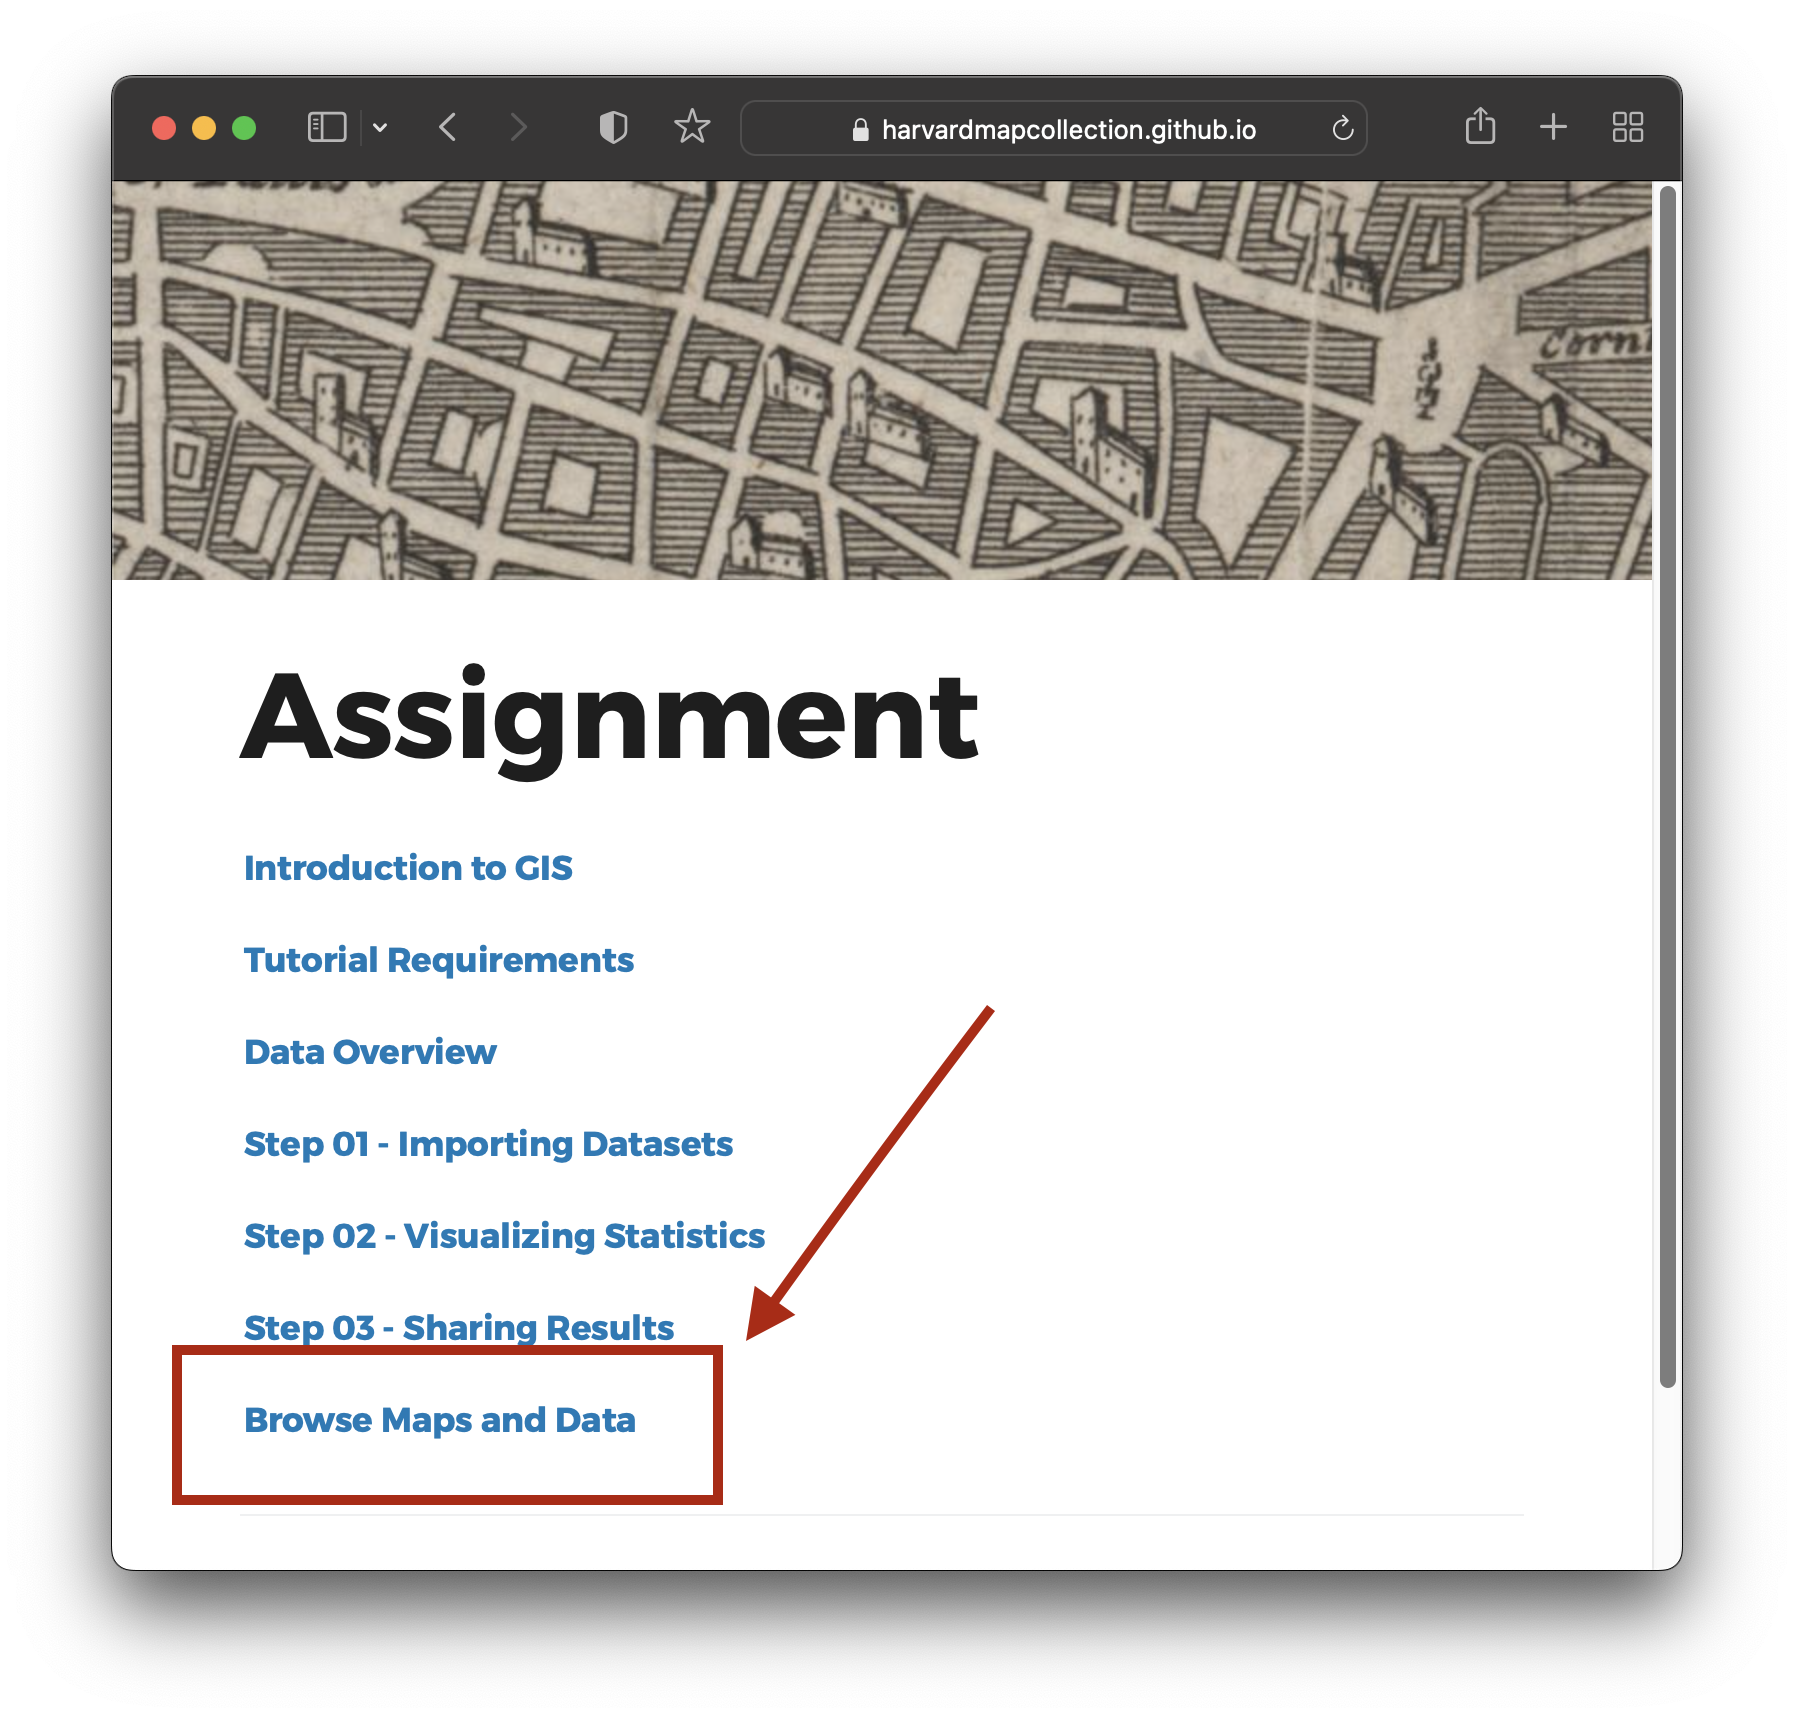
Task: Open the Tutorial Requirements link
Action: [439, 960]
